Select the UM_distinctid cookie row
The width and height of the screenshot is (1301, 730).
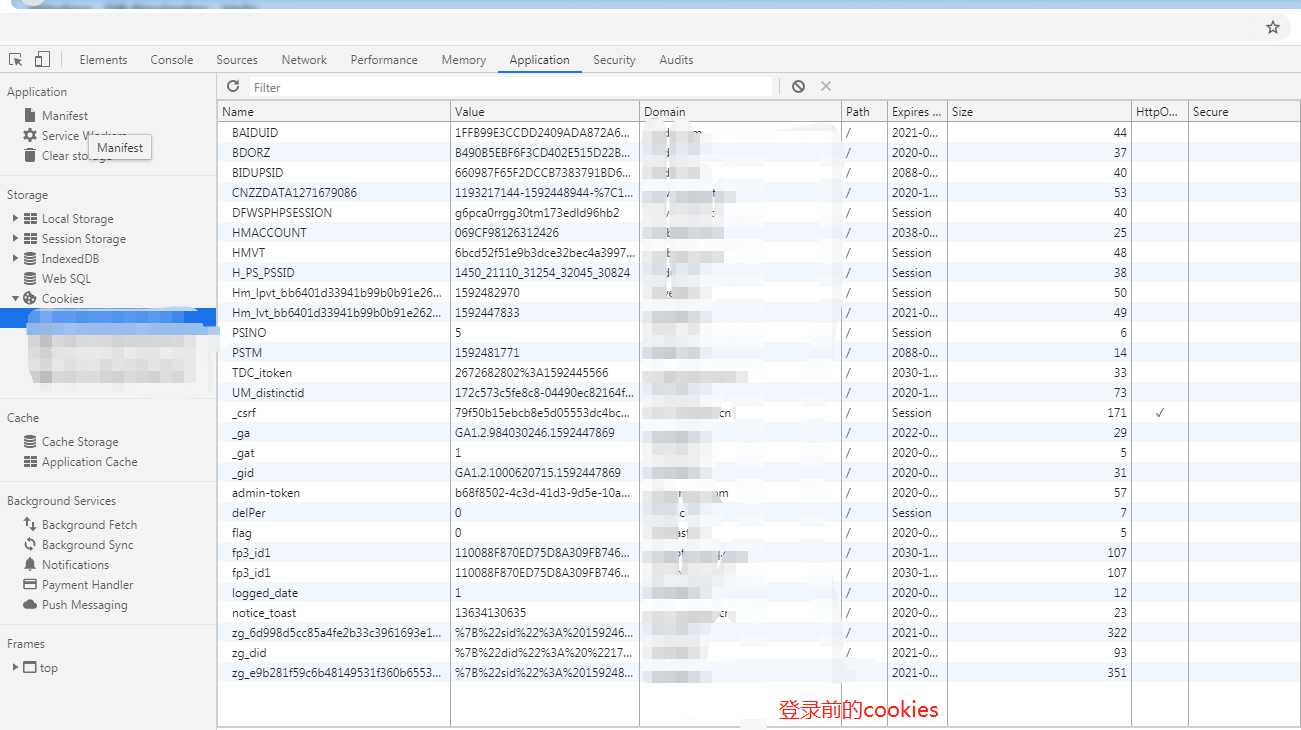759,393
